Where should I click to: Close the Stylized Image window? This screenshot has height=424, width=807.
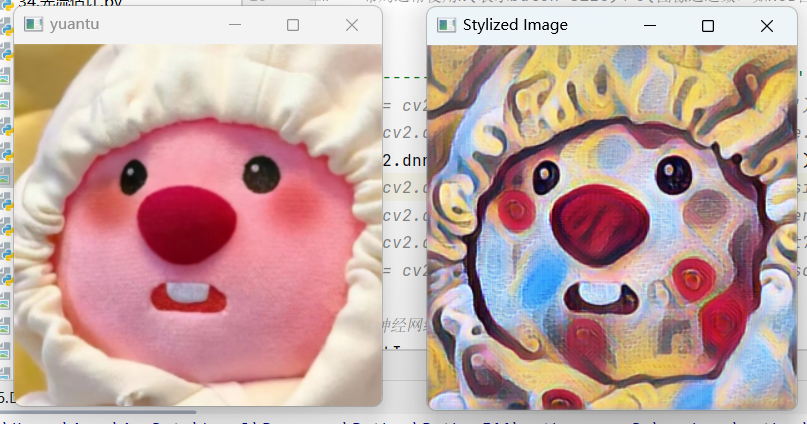point(767,26)
